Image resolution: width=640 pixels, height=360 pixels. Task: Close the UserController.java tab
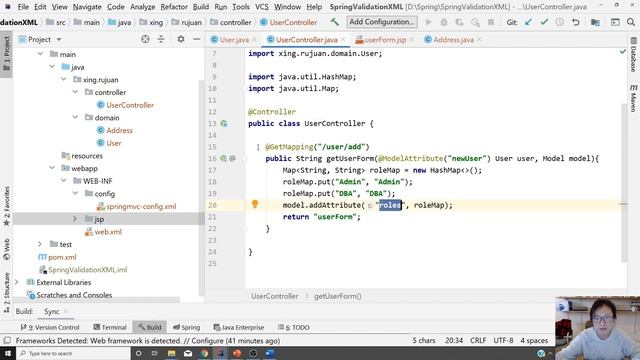tap(343, 40)
